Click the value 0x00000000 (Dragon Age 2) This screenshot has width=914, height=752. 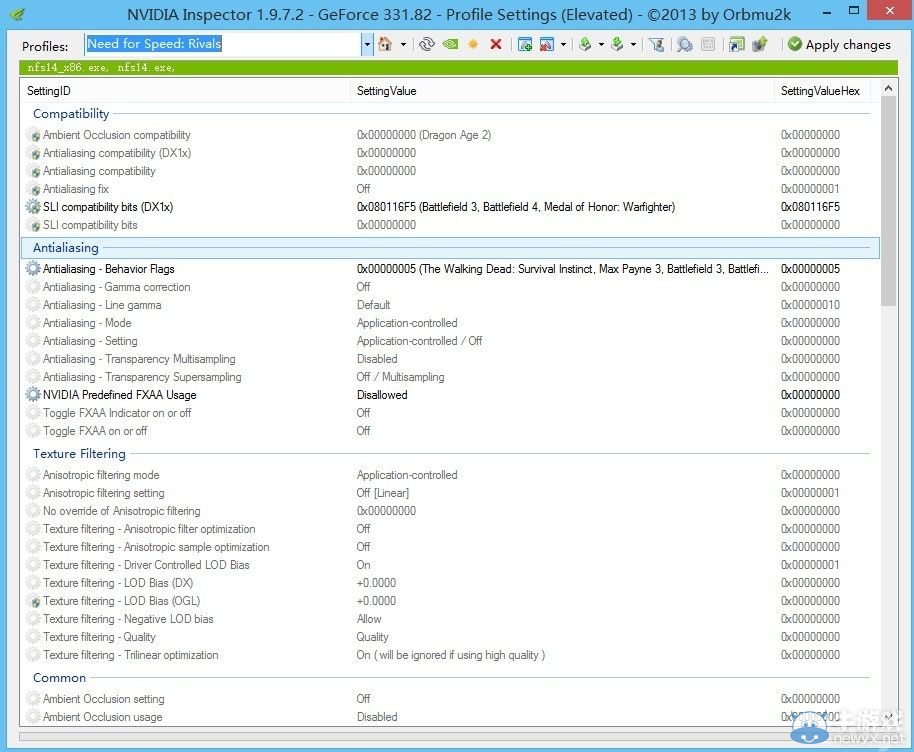pyautogui.click(x=424, y=135)
